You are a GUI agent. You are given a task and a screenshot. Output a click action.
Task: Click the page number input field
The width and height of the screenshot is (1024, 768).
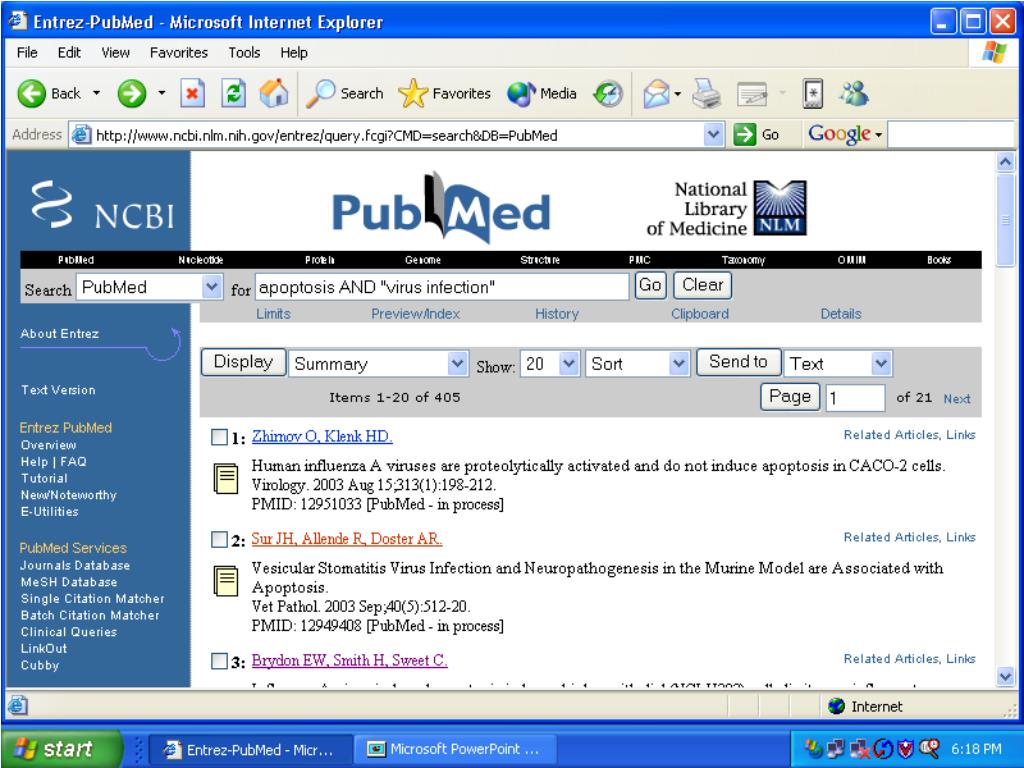point(855,397)
